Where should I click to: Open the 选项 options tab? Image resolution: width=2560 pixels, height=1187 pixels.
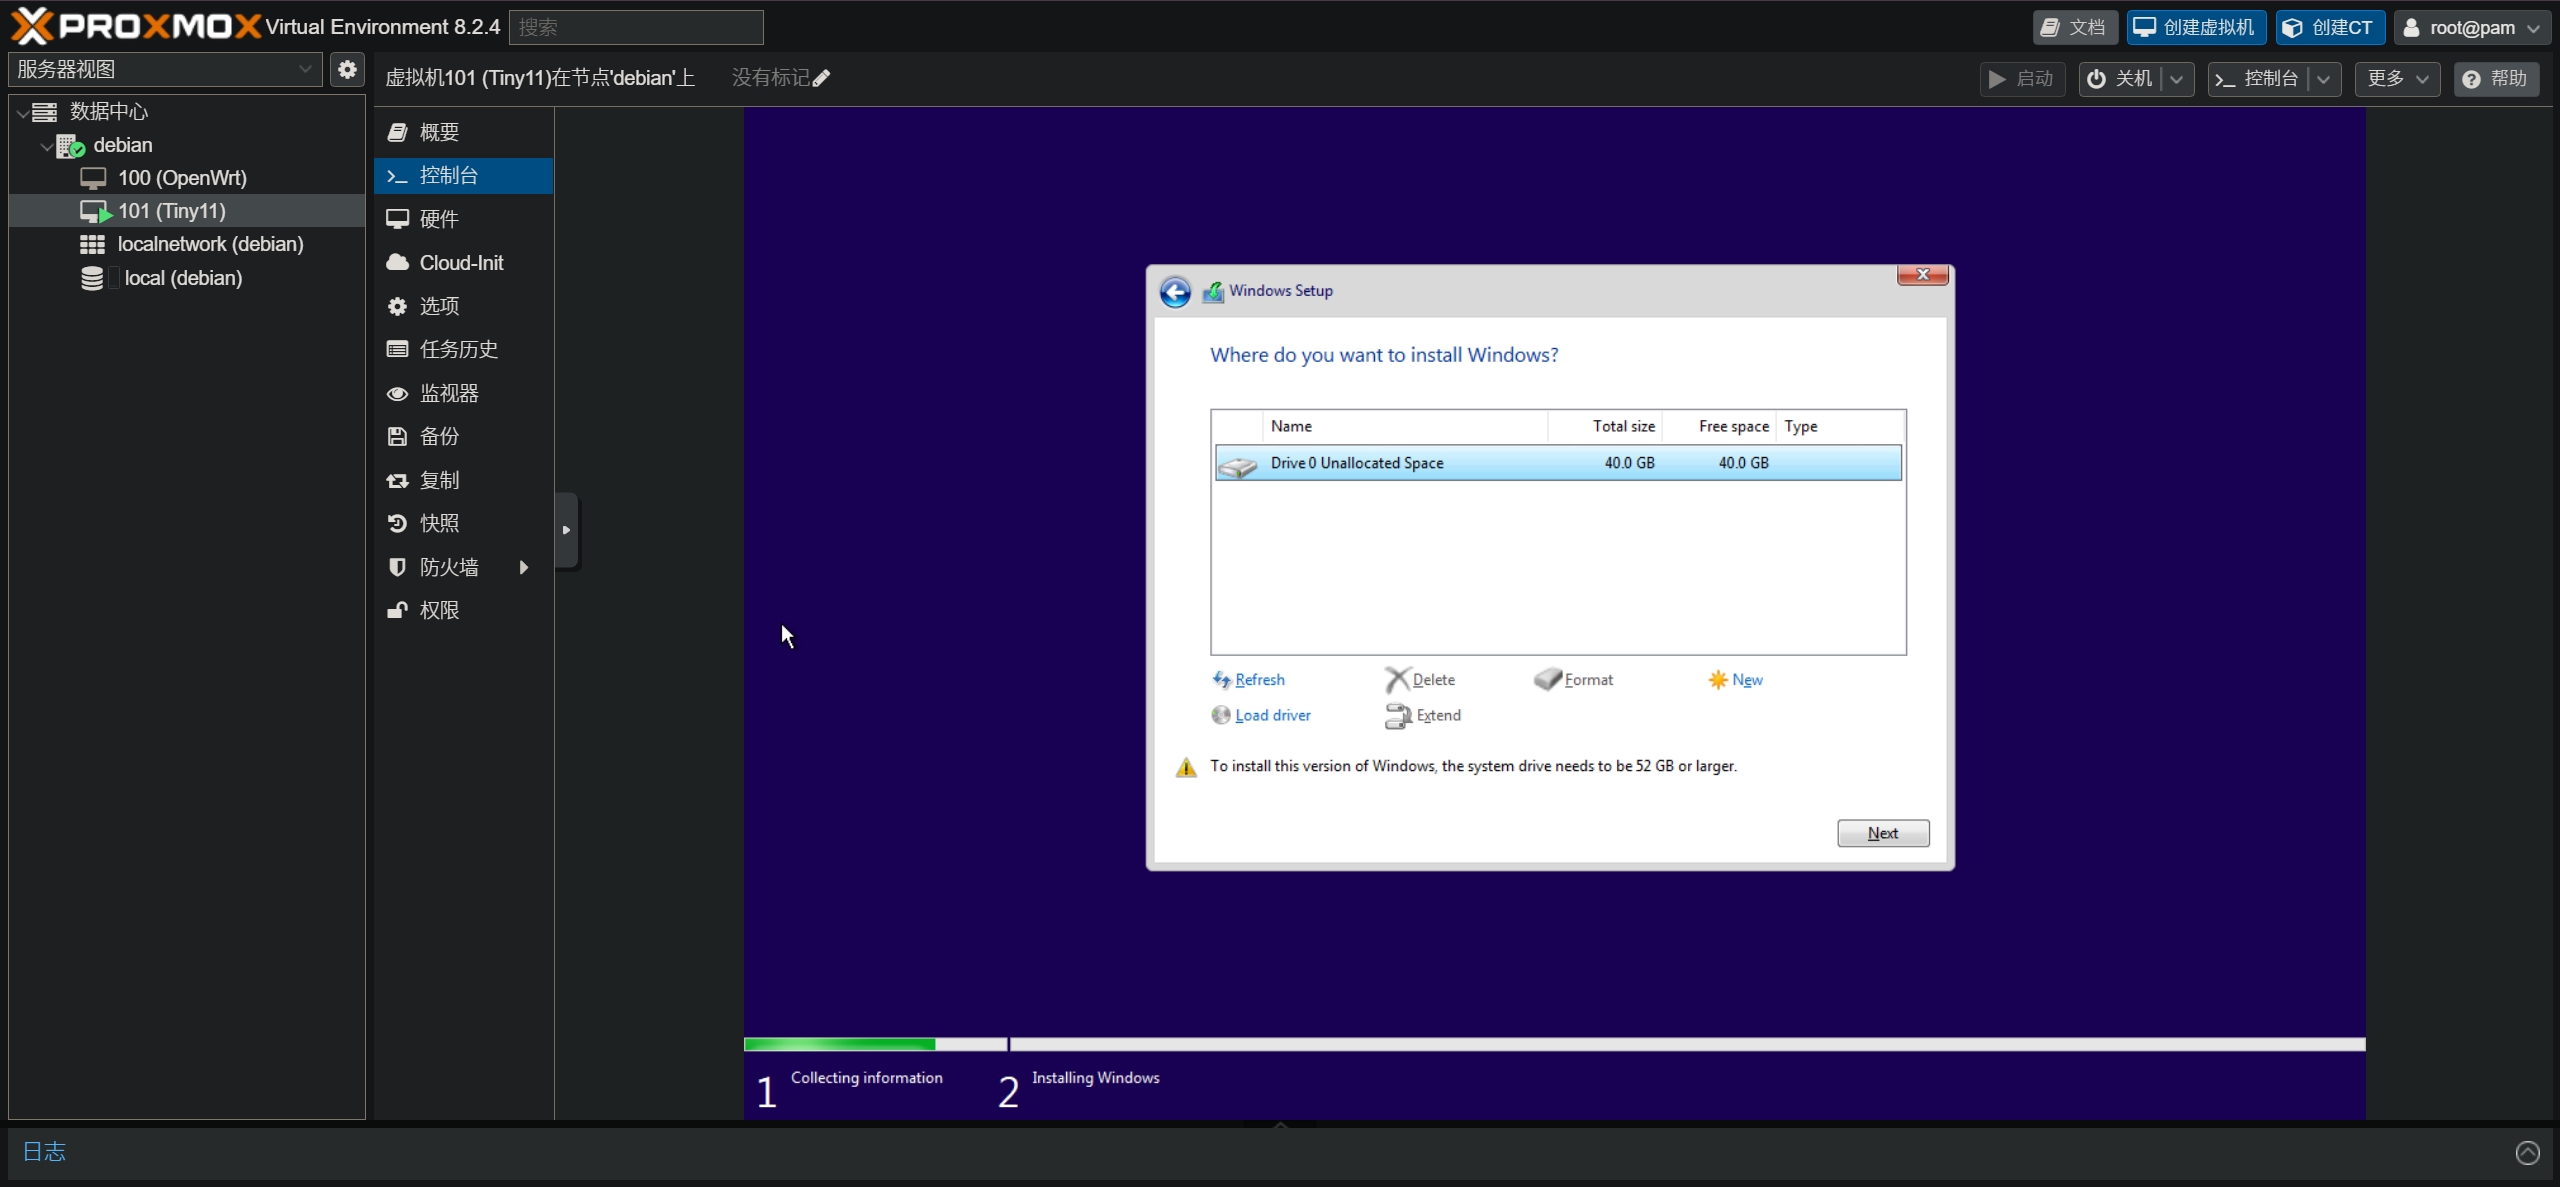(x=464, y=306)
